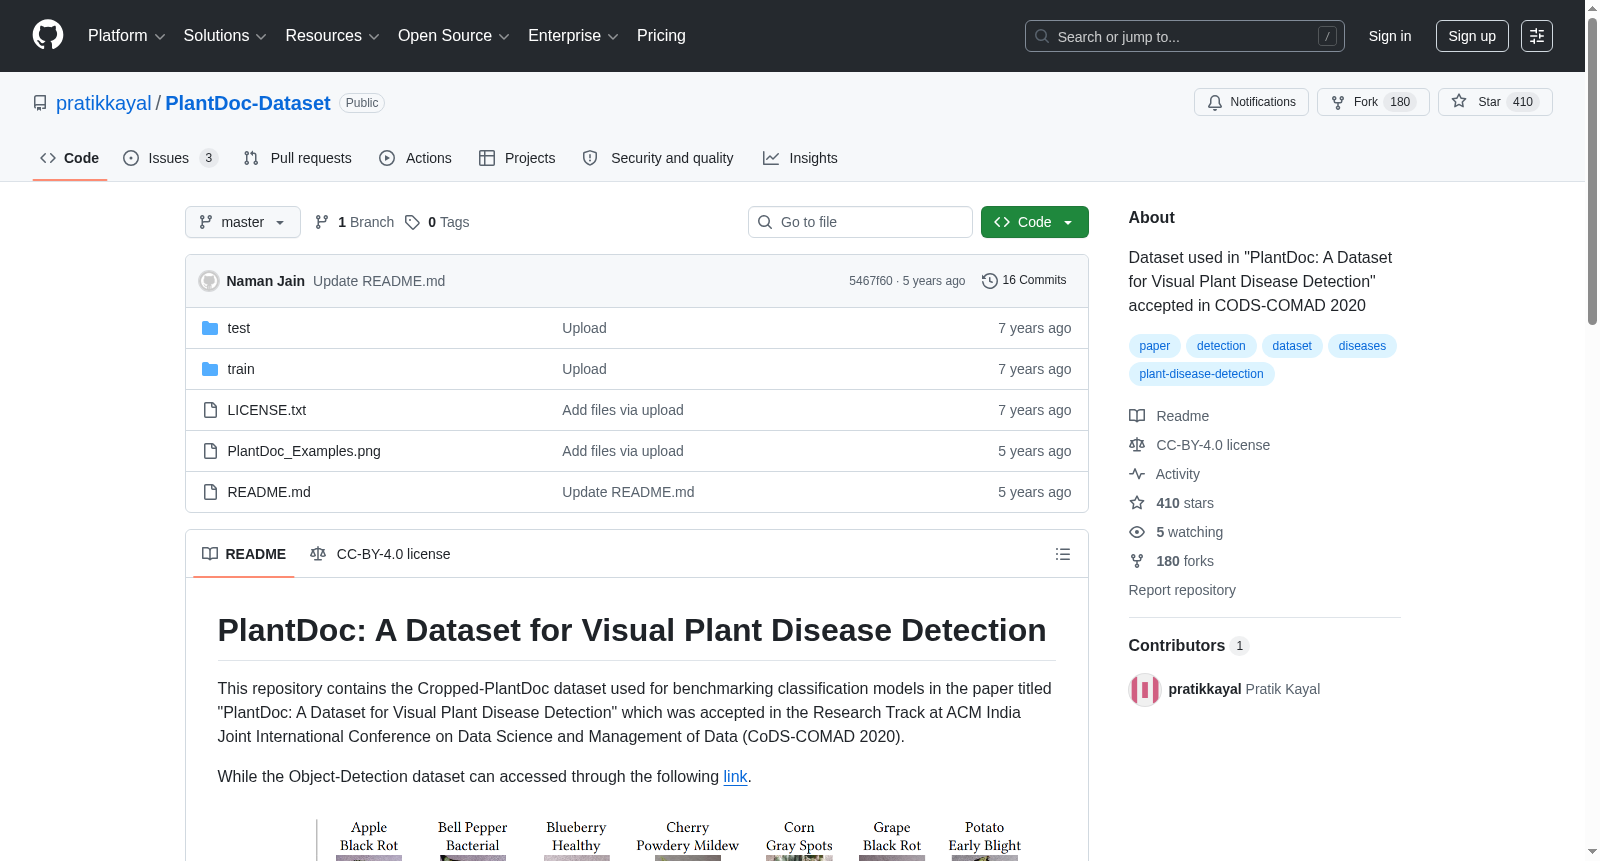
Task: Click the train folder icon
Action: tap(210, 369)
